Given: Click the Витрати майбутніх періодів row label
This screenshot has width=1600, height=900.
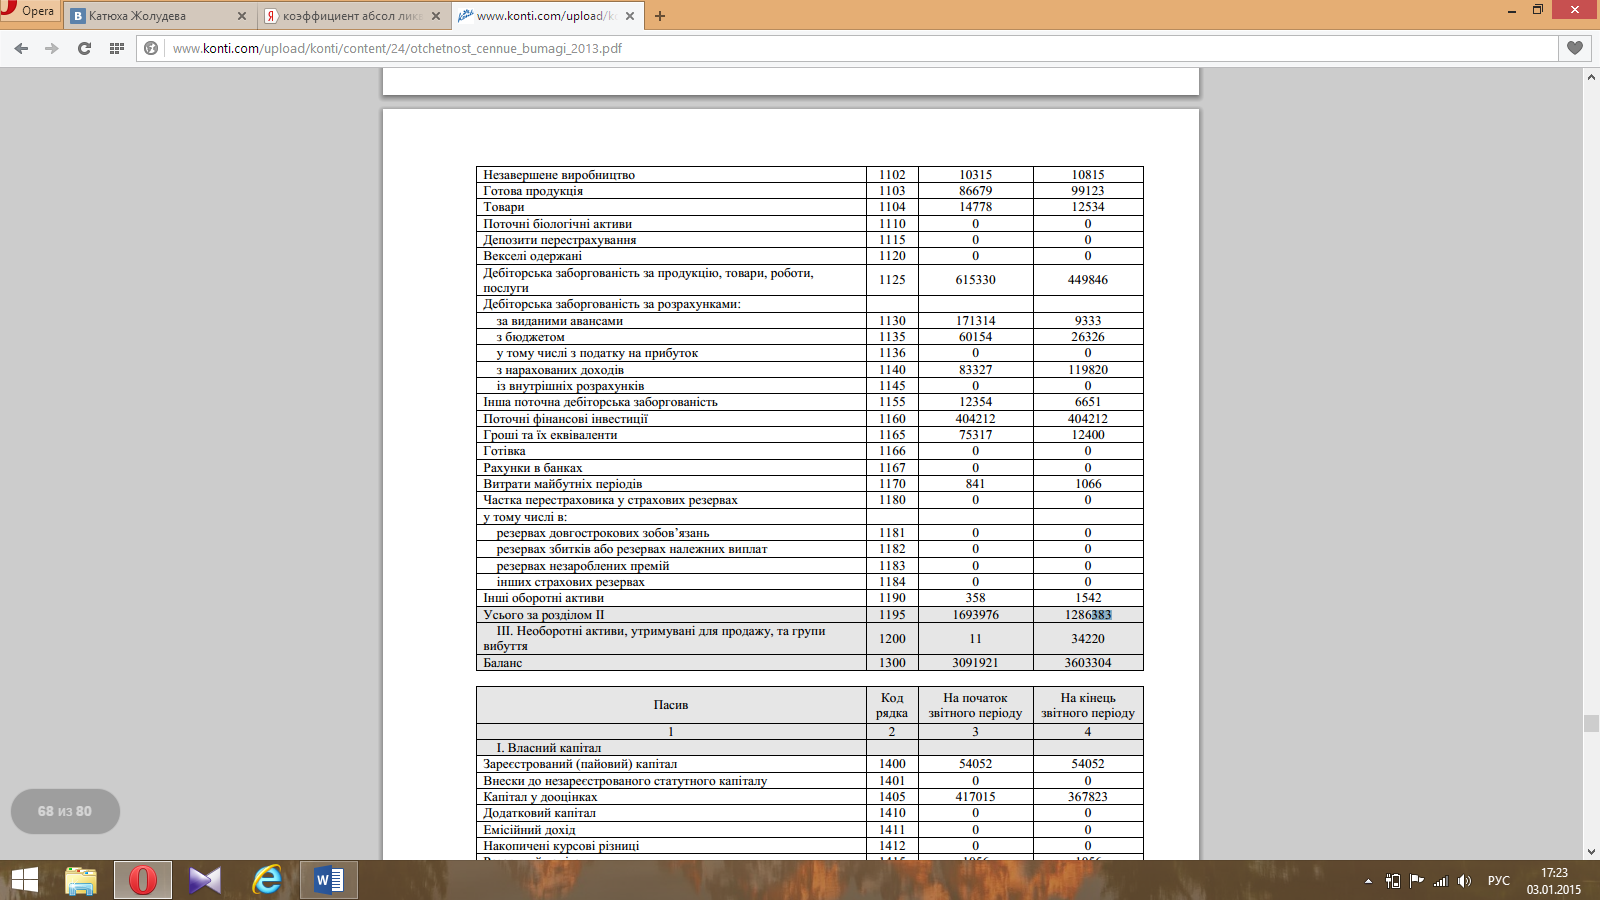Looking at the screenshot, I should (562, 484).
